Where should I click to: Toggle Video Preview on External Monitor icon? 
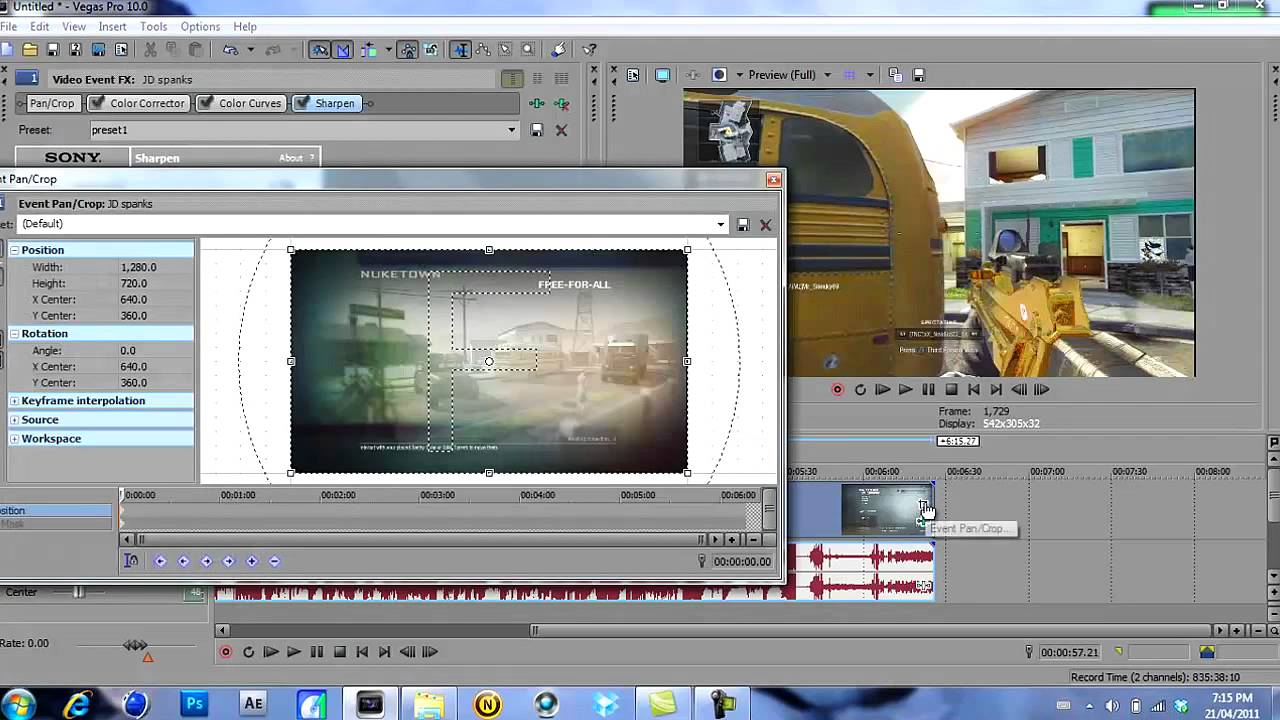(x=662, y=75)
